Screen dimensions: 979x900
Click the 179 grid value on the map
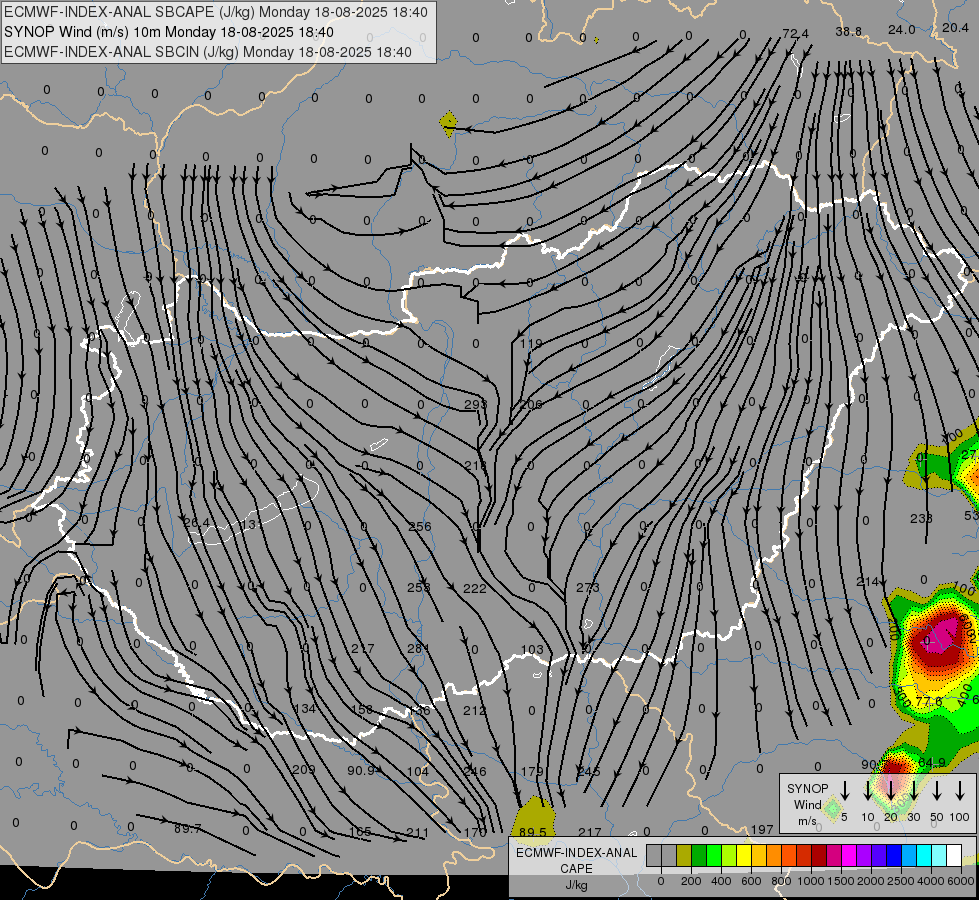[x=532, y=771]
